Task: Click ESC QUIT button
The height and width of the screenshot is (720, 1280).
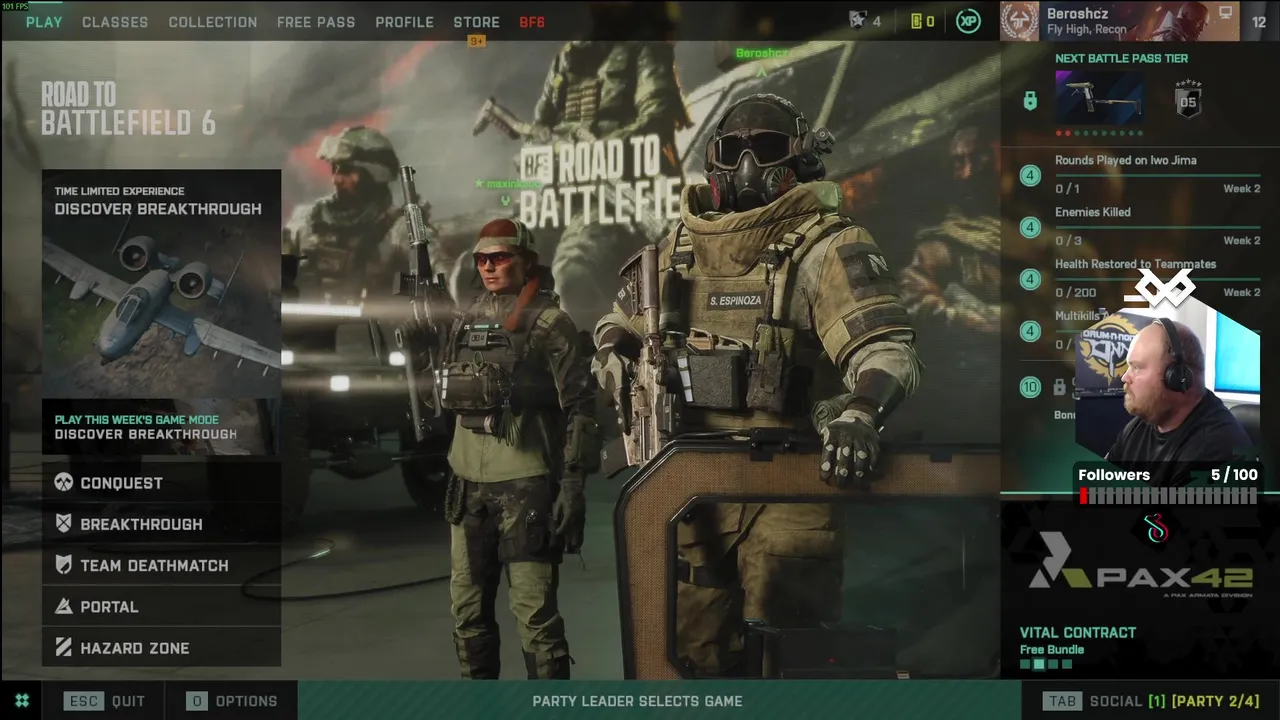Action: coord(104,701)
